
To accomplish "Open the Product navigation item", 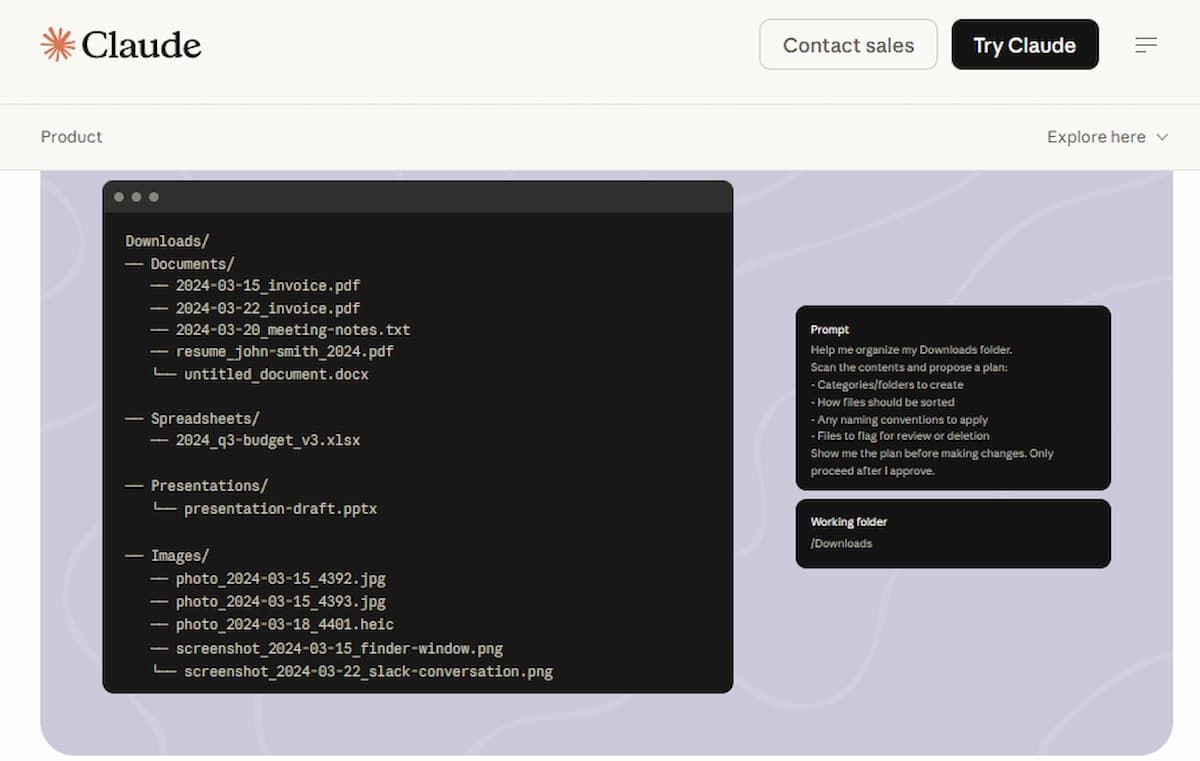I will click(71, 137).
